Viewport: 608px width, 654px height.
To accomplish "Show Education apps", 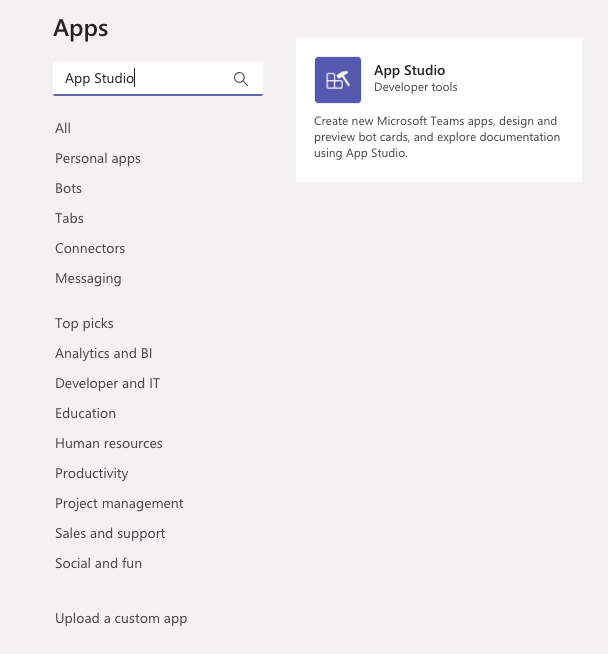I will tap(85, 413).
